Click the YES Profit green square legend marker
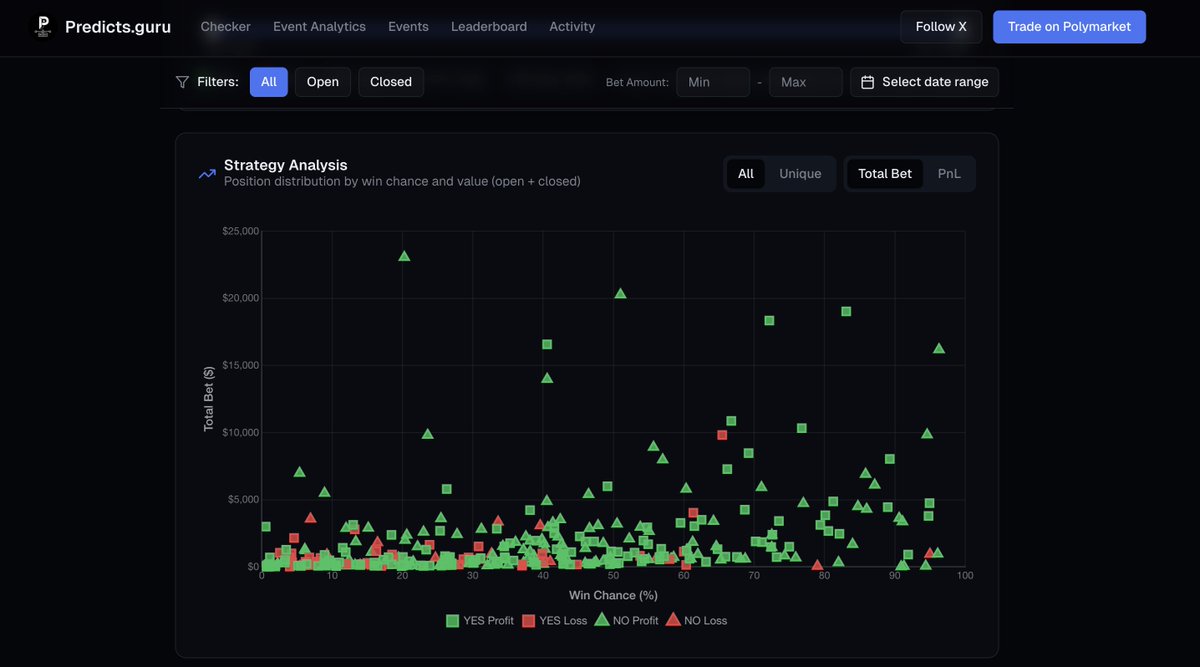The image size is (1200, 667). (451, 620)
